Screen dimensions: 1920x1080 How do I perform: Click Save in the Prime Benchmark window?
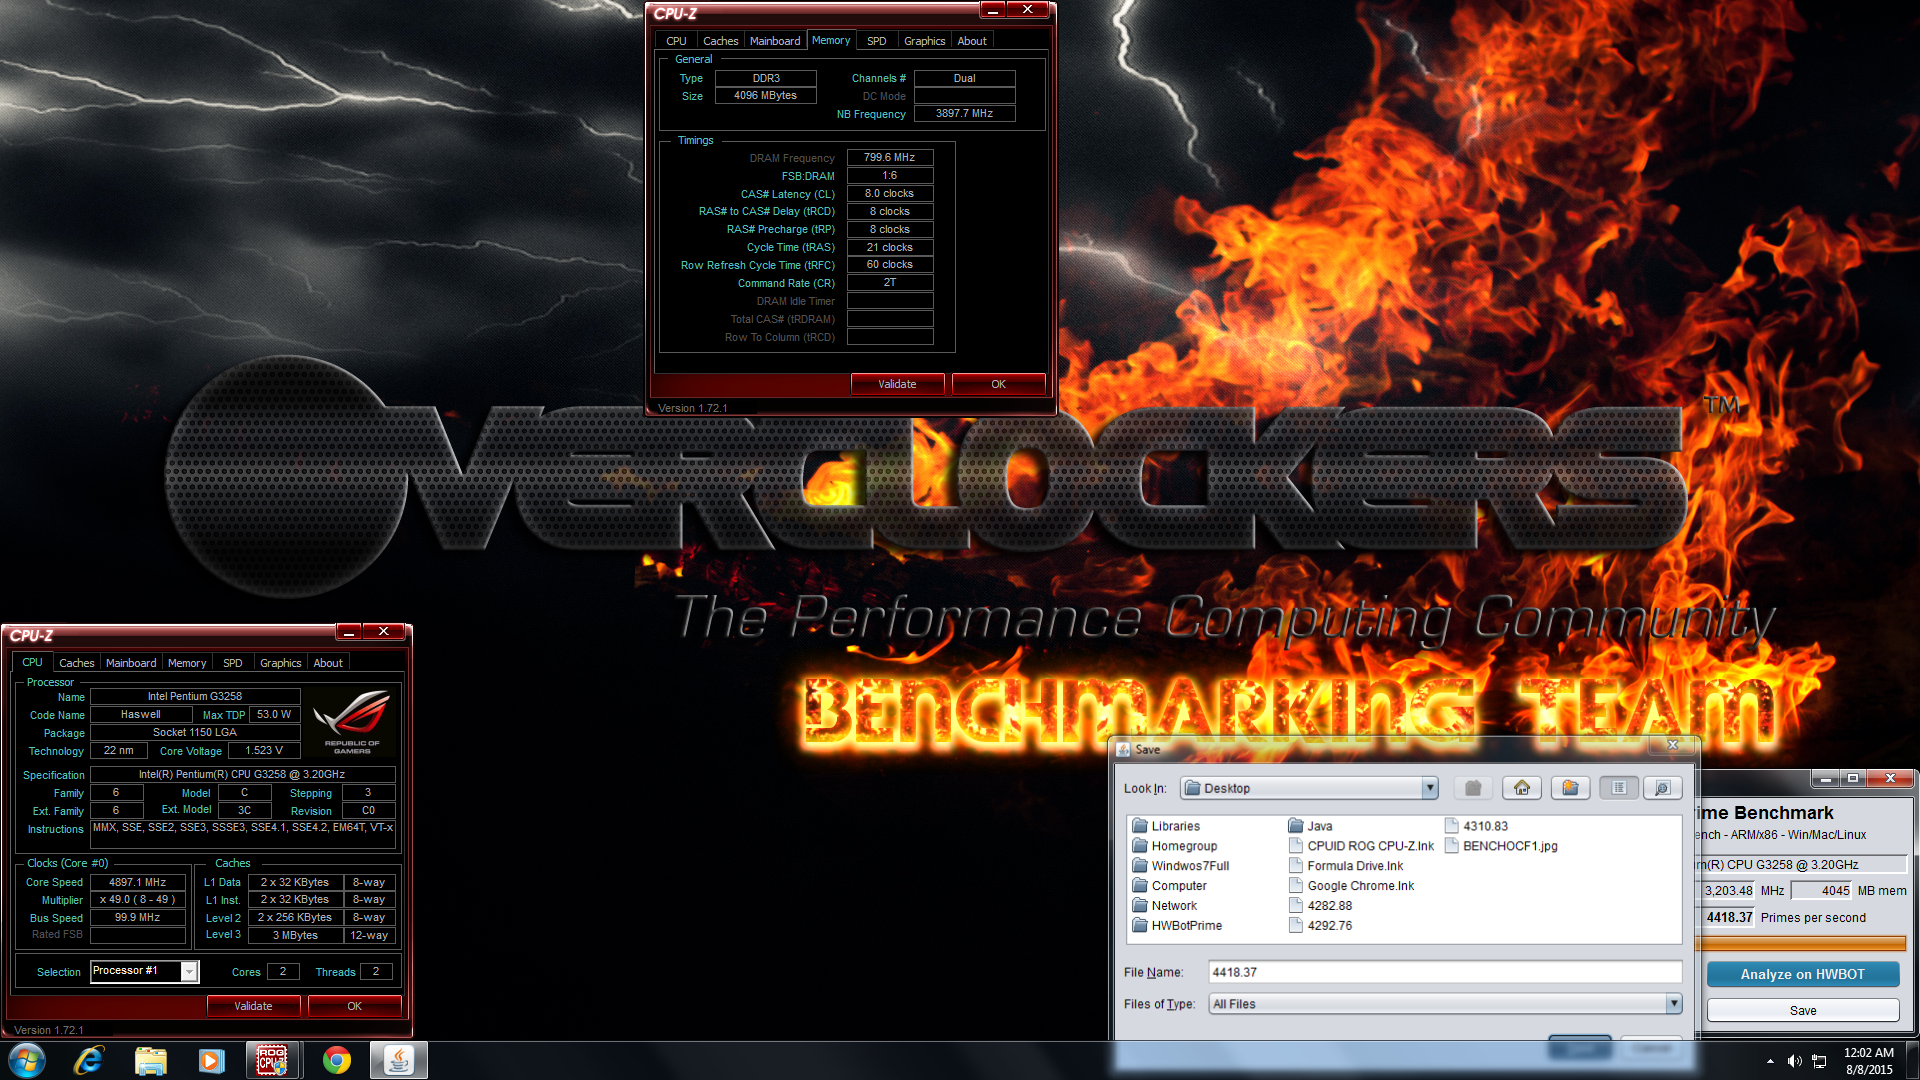(x=1802, y=1010)
